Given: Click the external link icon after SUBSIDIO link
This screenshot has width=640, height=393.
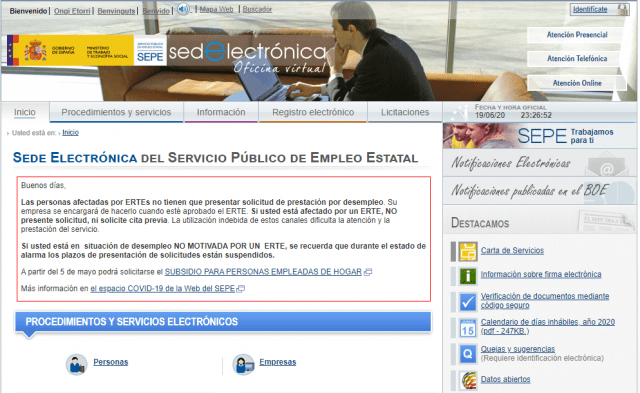Looking at the screenshot, I should [x=368, y=272].
